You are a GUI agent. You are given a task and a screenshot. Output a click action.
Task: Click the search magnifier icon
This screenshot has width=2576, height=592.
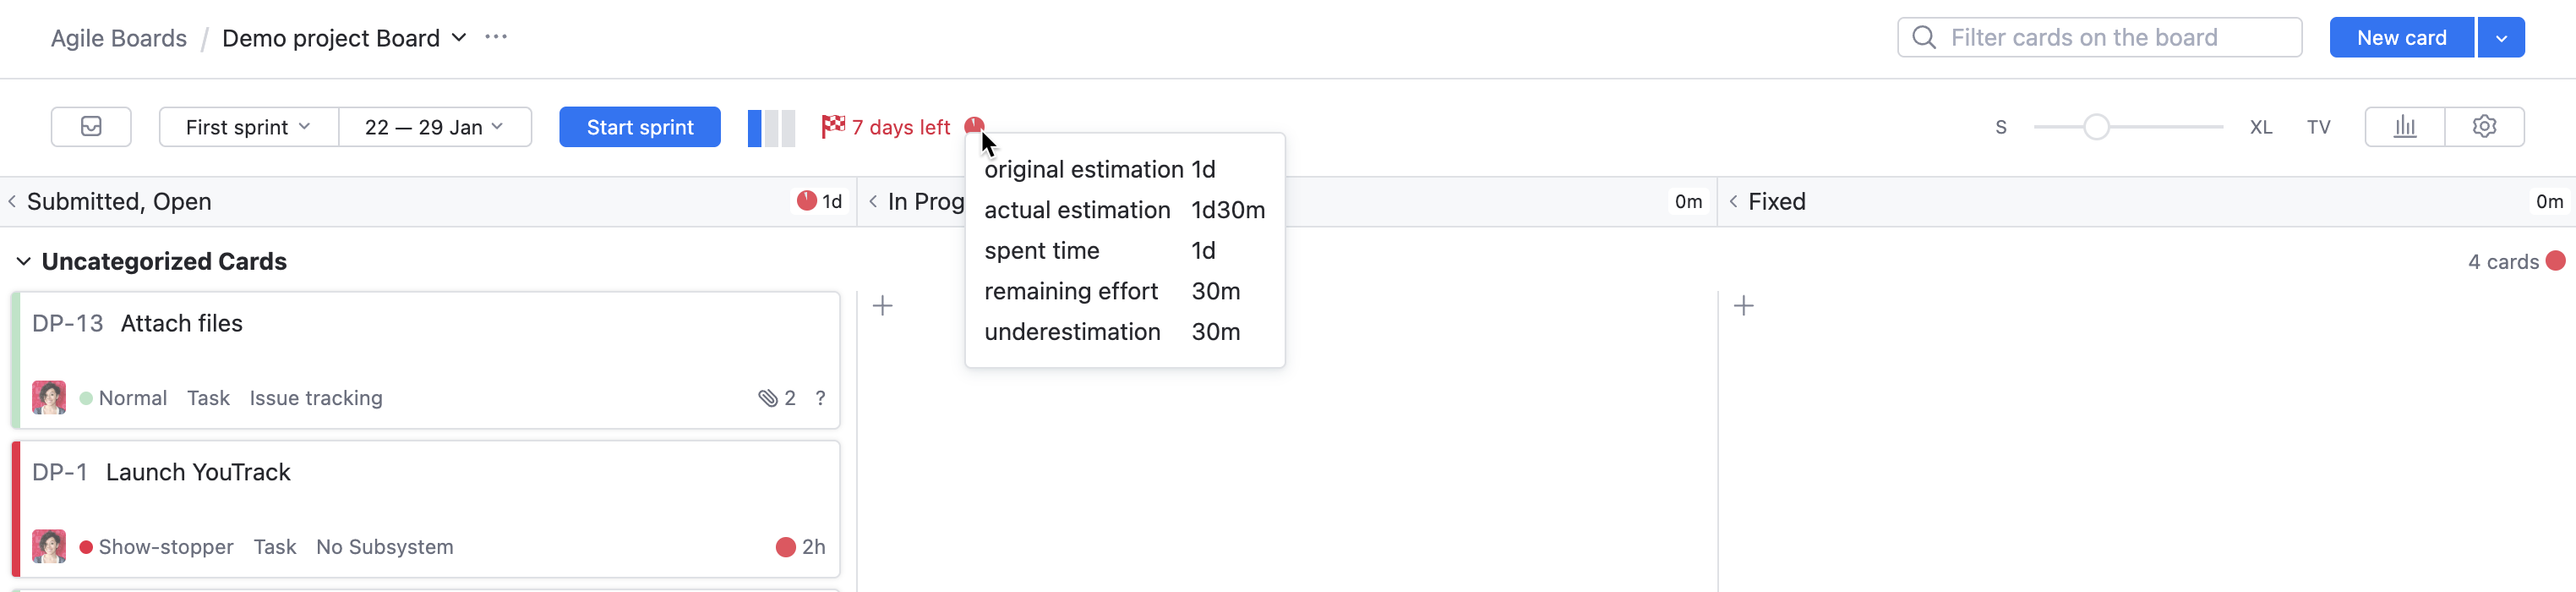pos(1923,38)
